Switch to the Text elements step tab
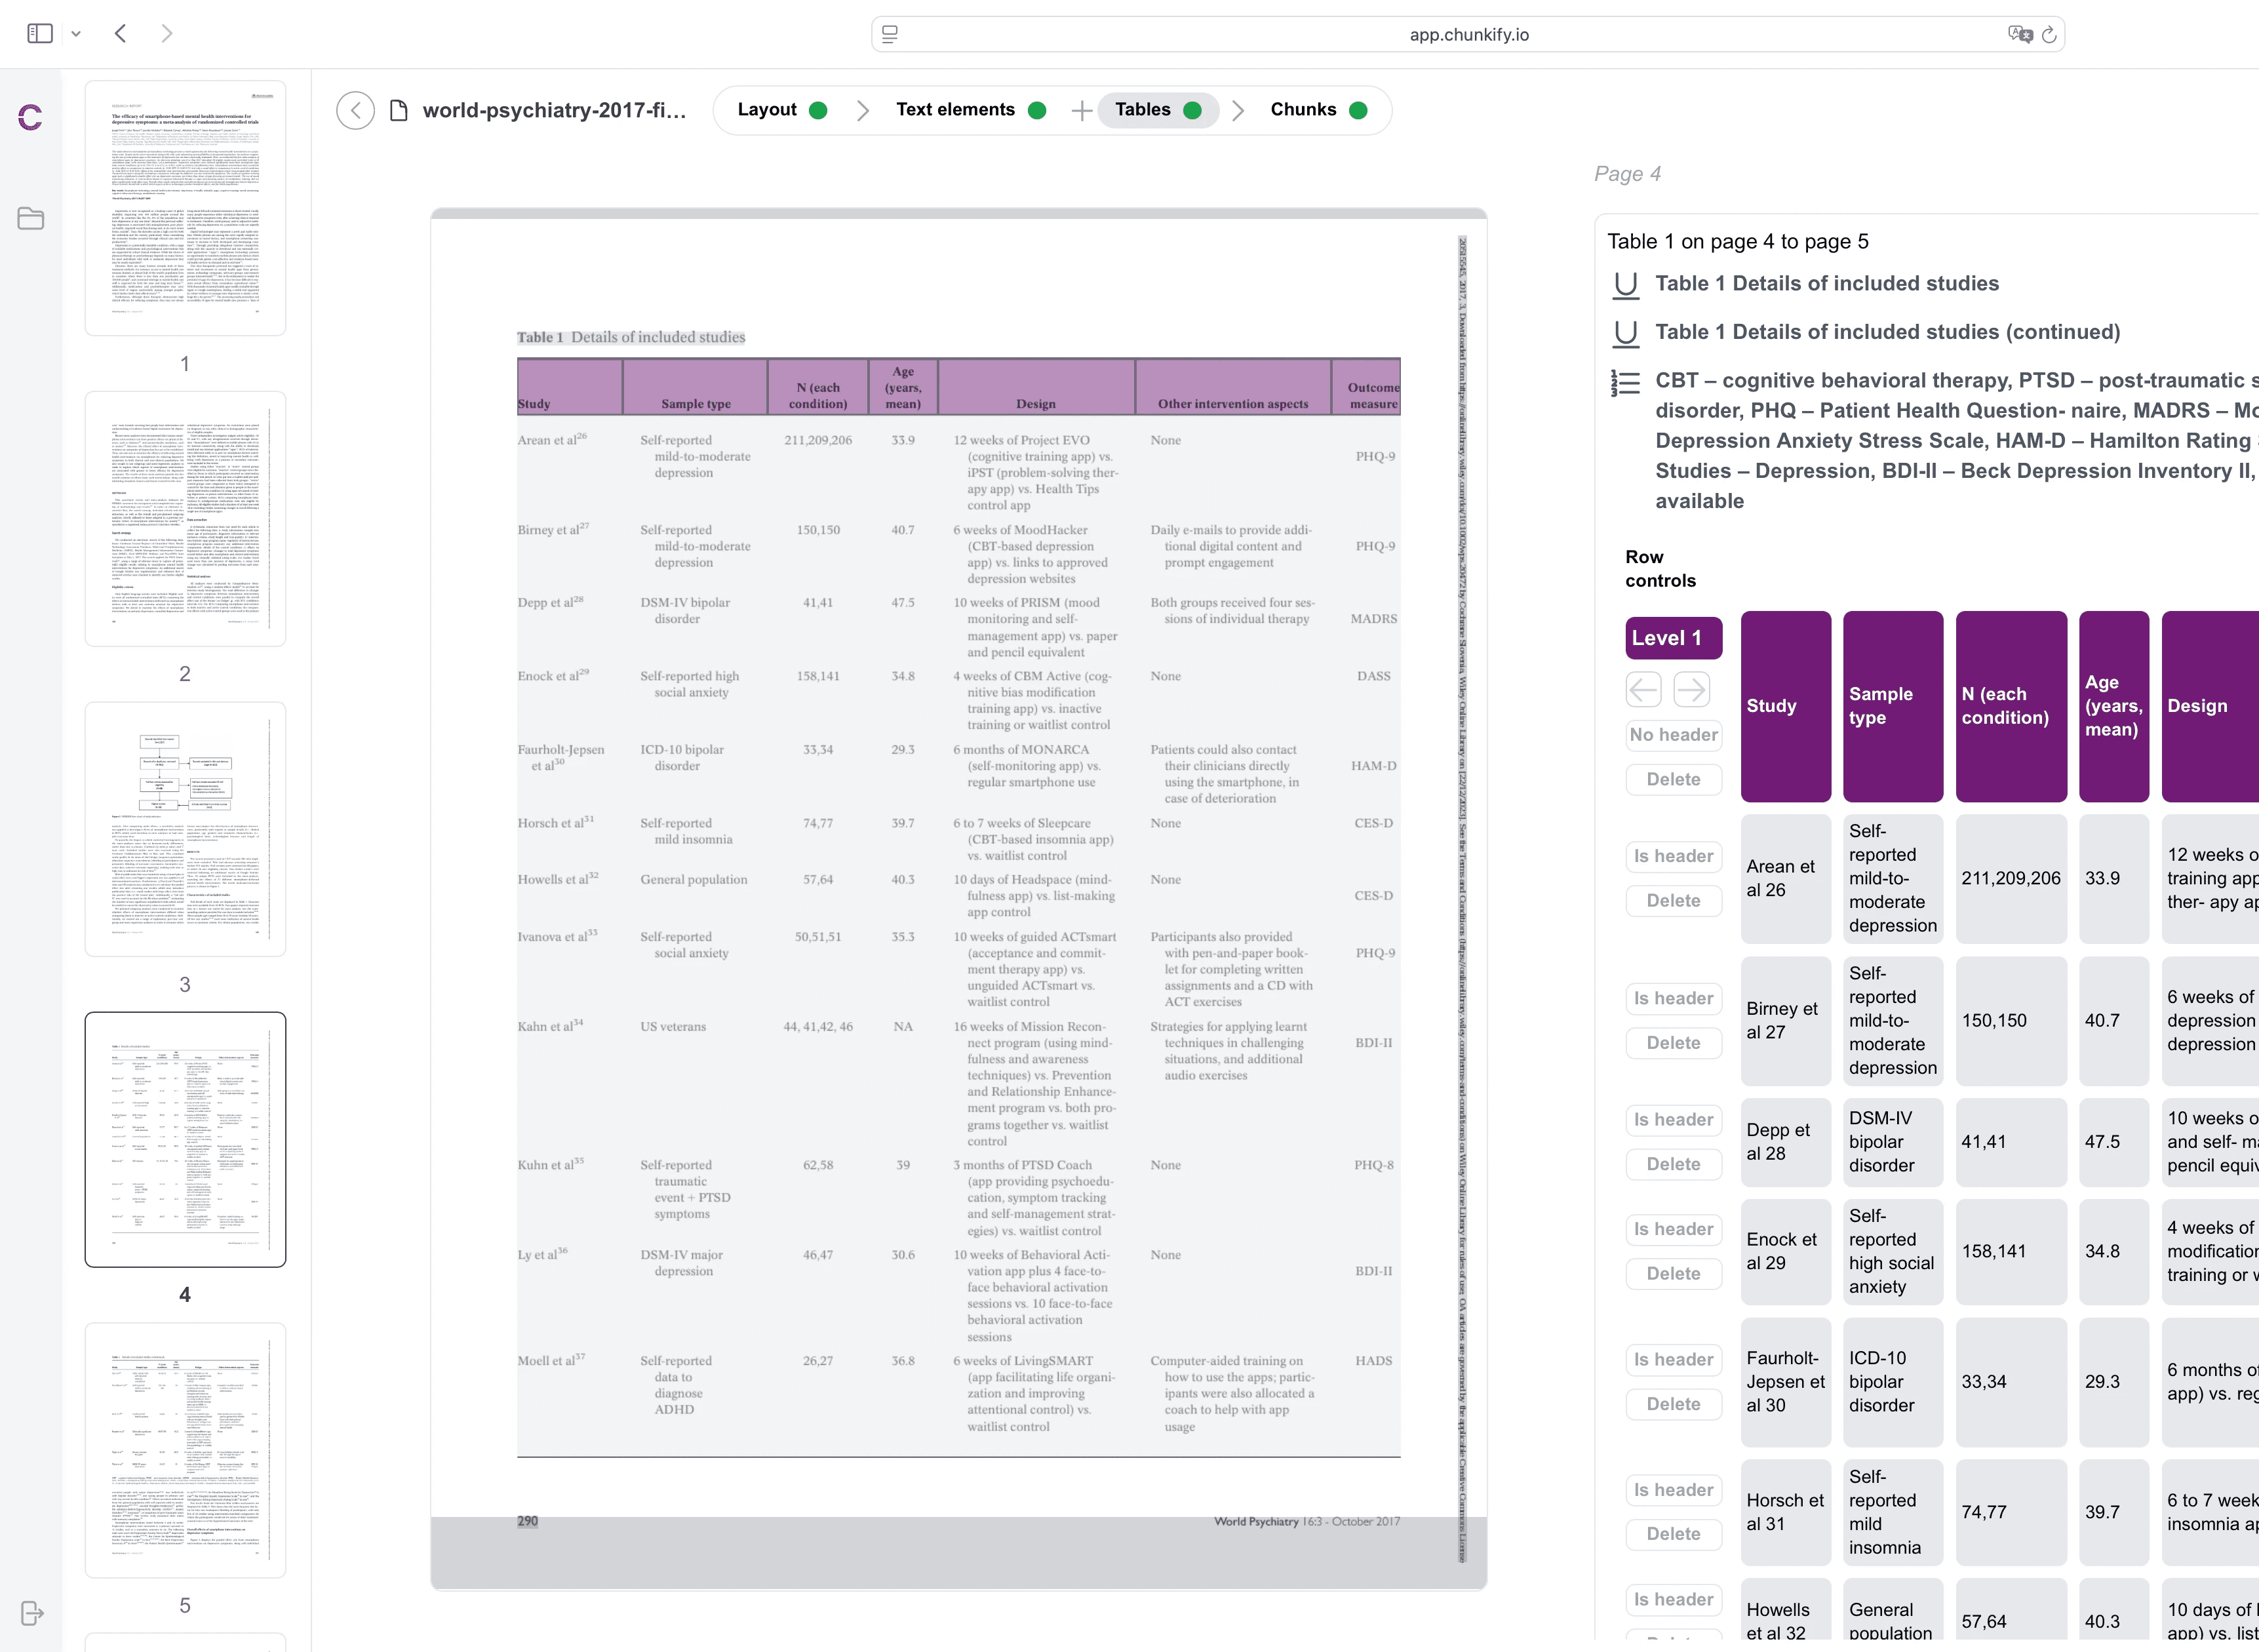Screen dimensions: 2259x1652 click(970, 110)
